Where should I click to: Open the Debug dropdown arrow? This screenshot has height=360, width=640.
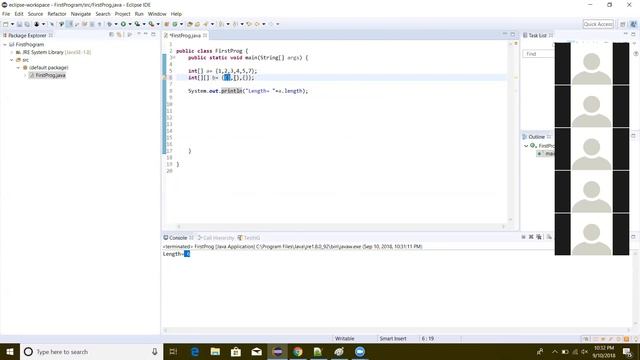click(116, 24)
